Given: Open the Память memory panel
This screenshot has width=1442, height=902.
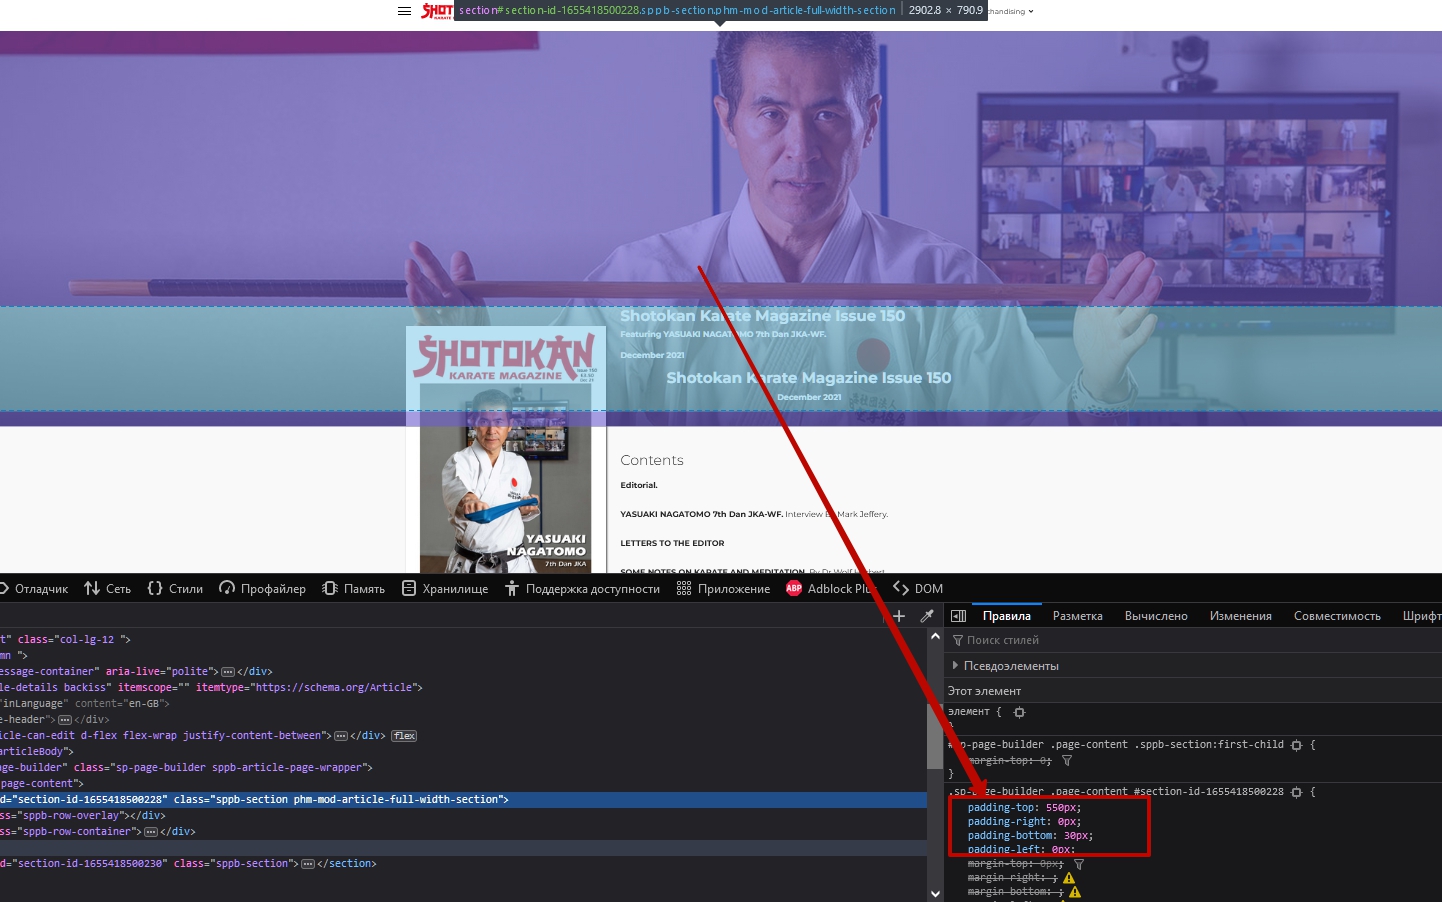Looking at the screenshot, I should (354, 589).
